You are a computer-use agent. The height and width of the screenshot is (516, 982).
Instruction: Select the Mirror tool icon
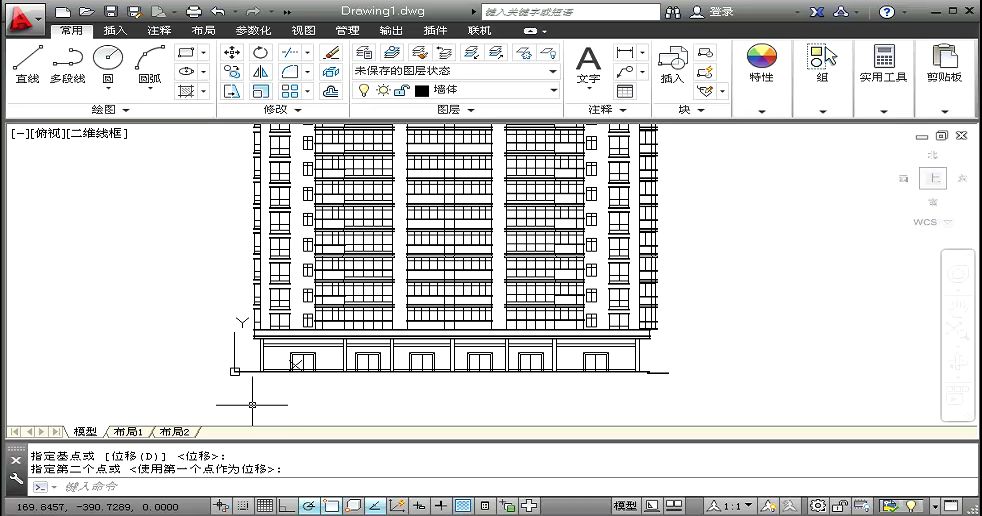pyautogui.click(x=260, y=72)
